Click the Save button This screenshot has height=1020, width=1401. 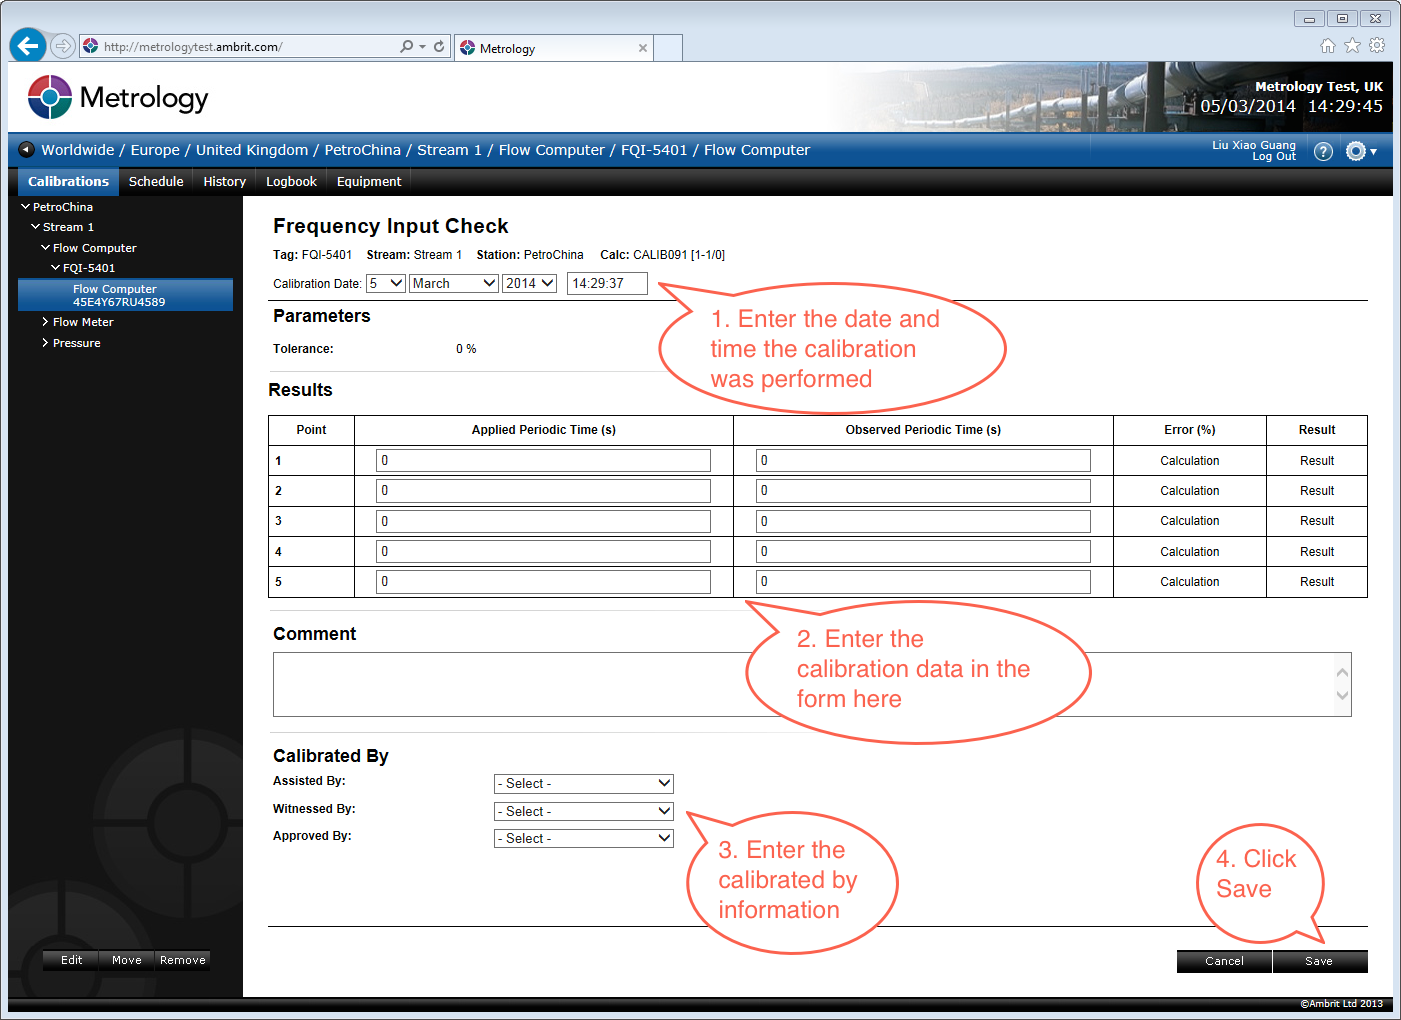point(1320,960)
